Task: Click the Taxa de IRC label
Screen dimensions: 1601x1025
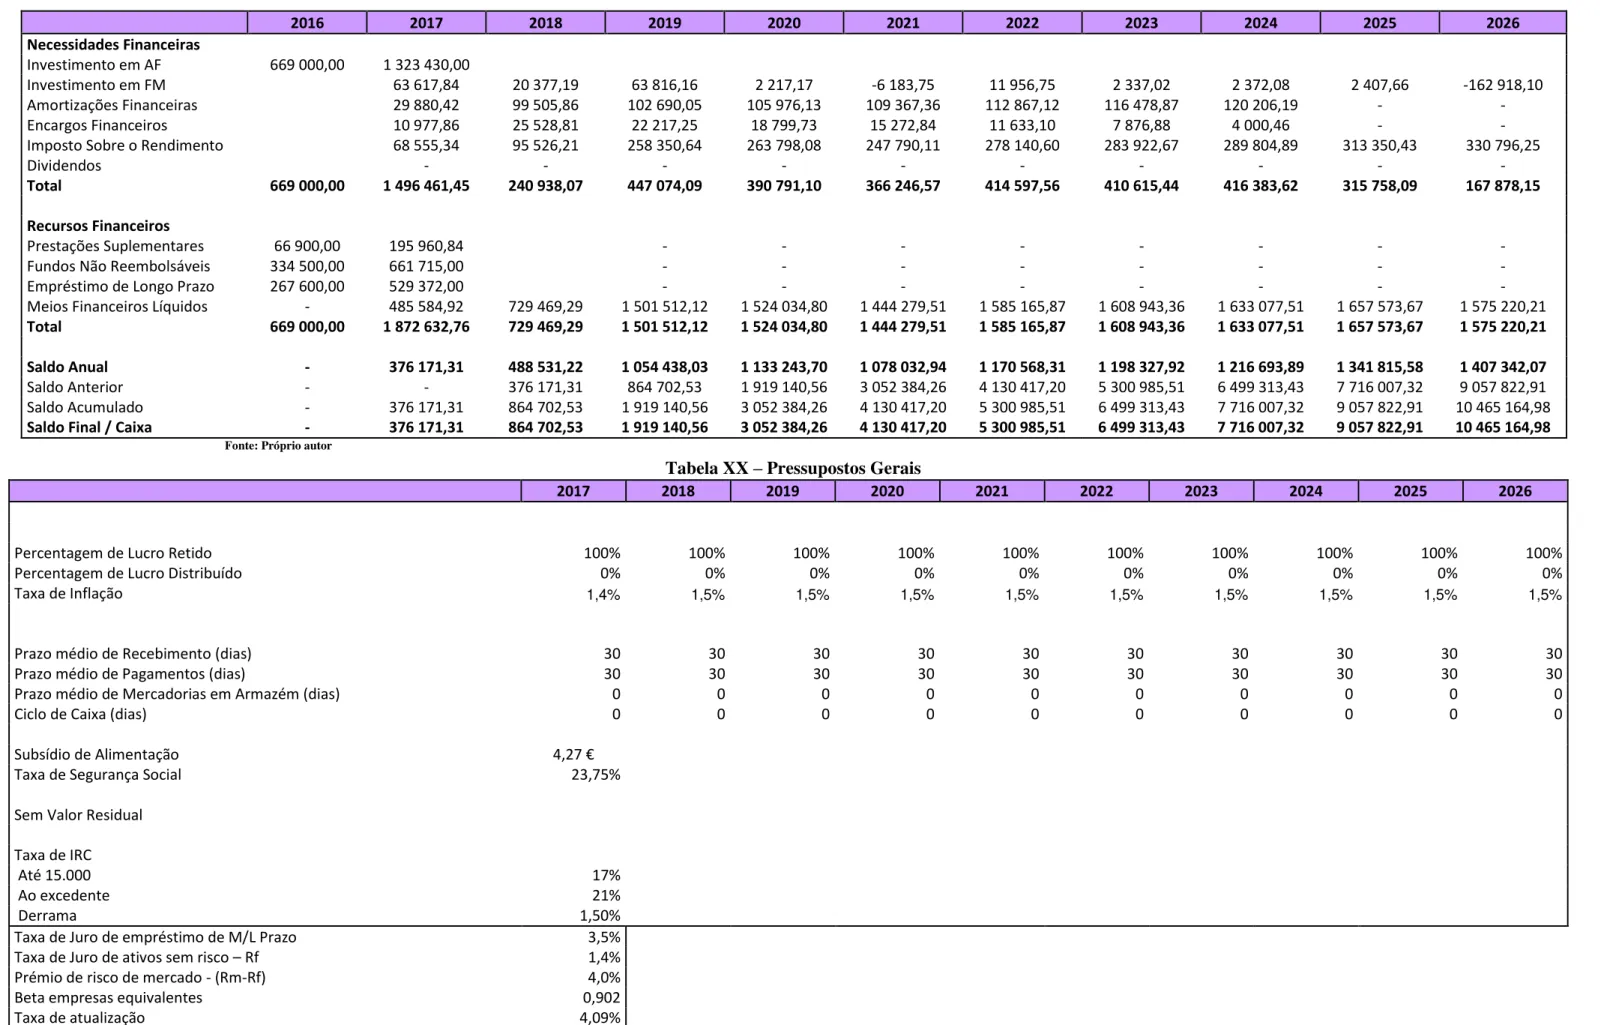Action: click(x=53, y=855)
